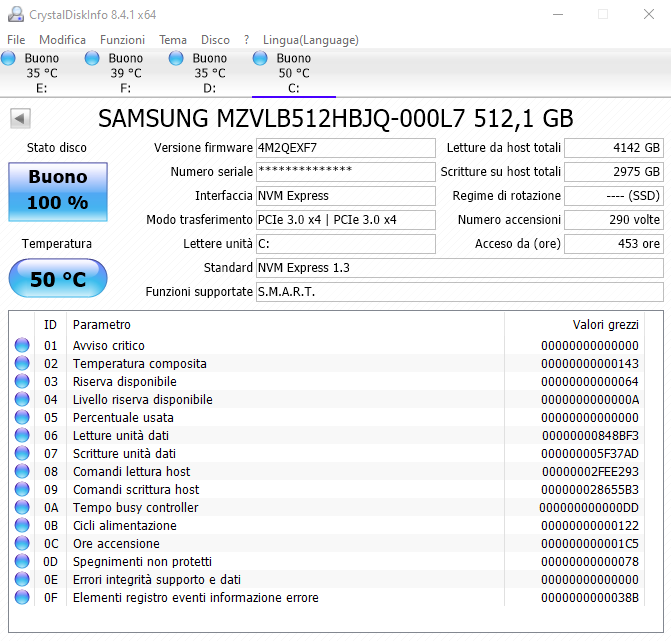The height and width of the screenshot is (641, 671).
Task: Click status orb for Letture unità dati row
Action: pyautogui.click(x=22, y=435)
